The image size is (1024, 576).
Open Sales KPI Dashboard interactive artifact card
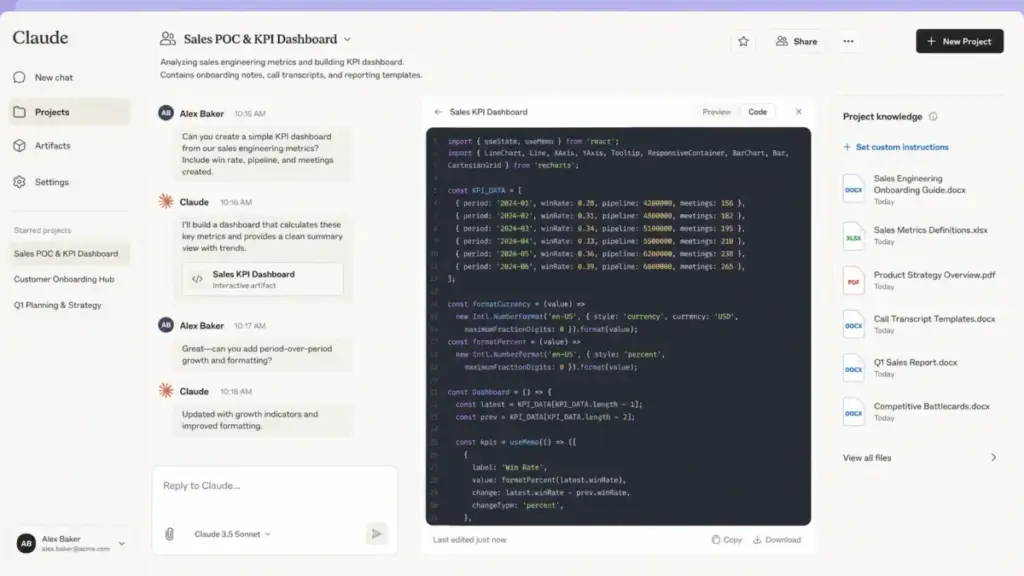[x=263, y=280]
